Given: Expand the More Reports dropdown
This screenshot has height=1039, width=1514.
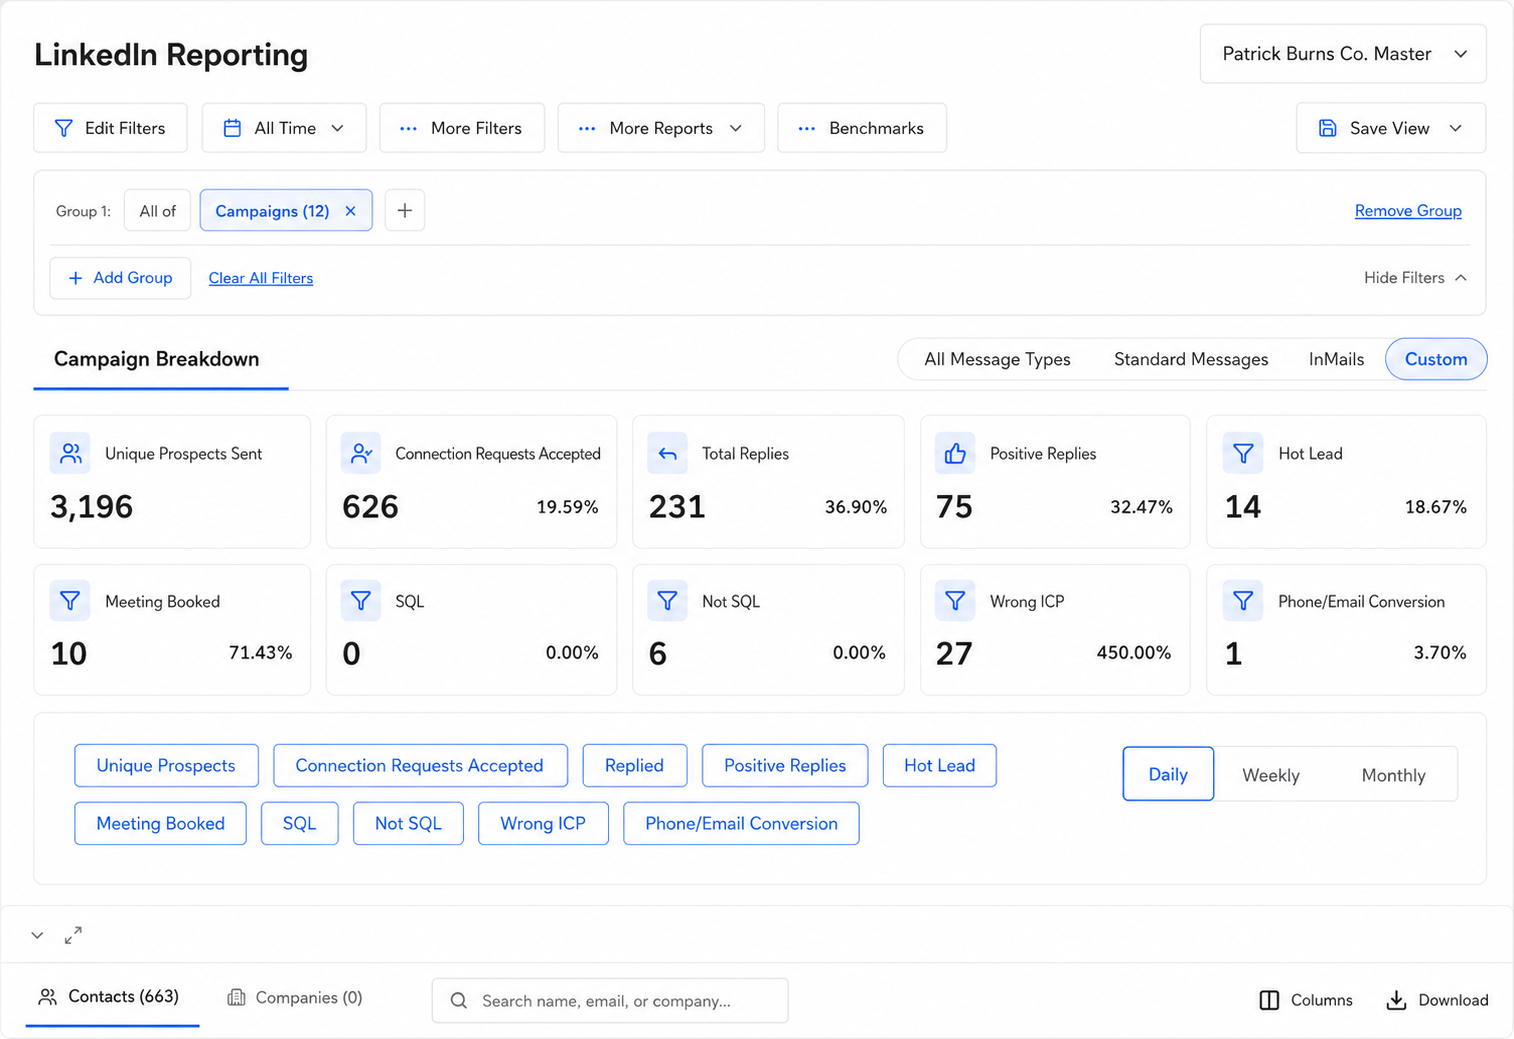Looking at the screenshot, I should pyautogui.click(x=661, y=128).
